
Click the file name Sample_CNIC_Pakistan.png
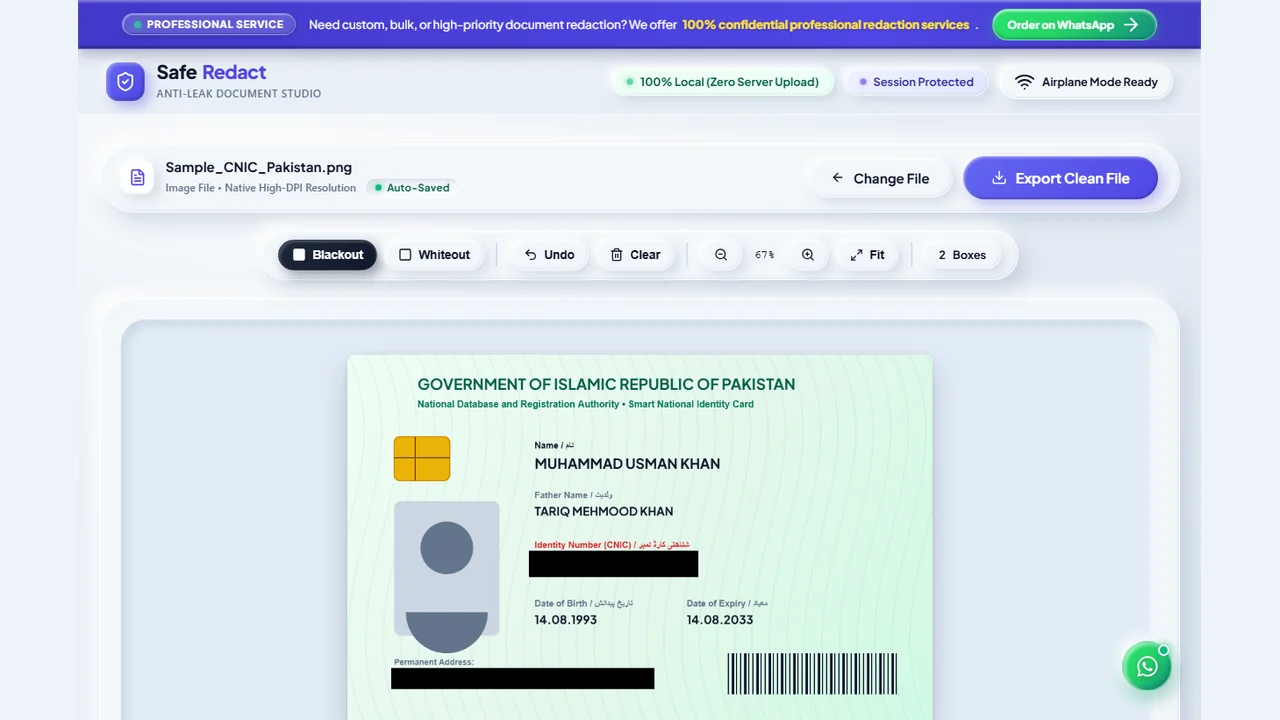(x=259, y=167)
